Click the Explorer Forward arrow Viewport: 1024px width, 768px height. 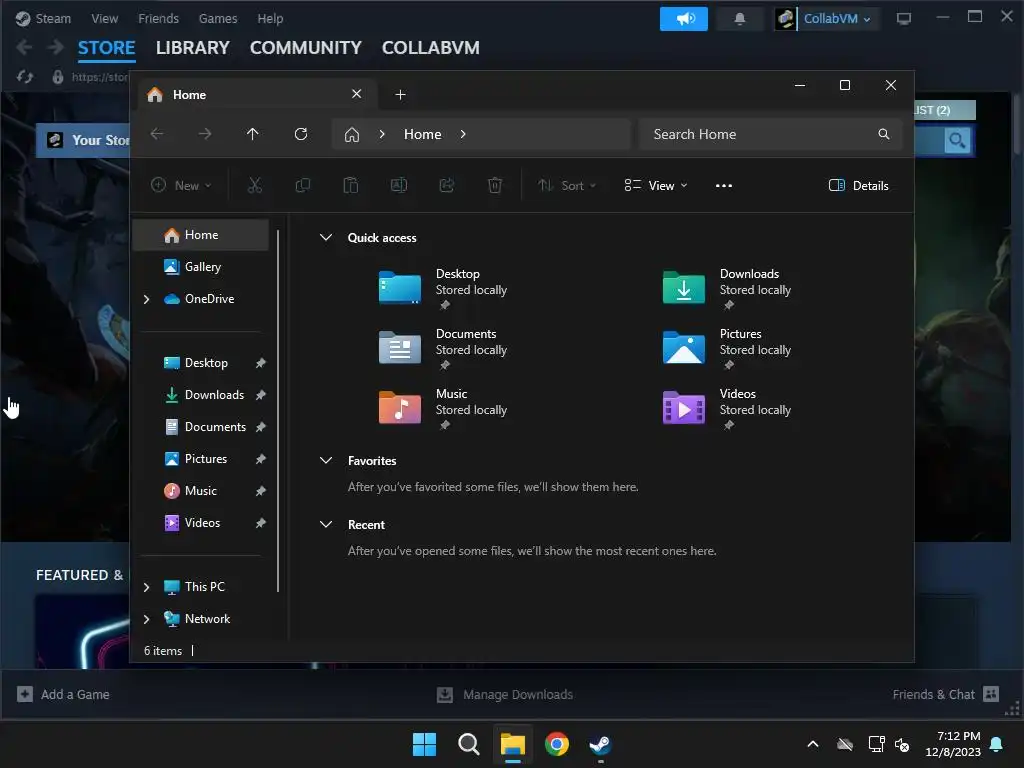tap(205, 134)
